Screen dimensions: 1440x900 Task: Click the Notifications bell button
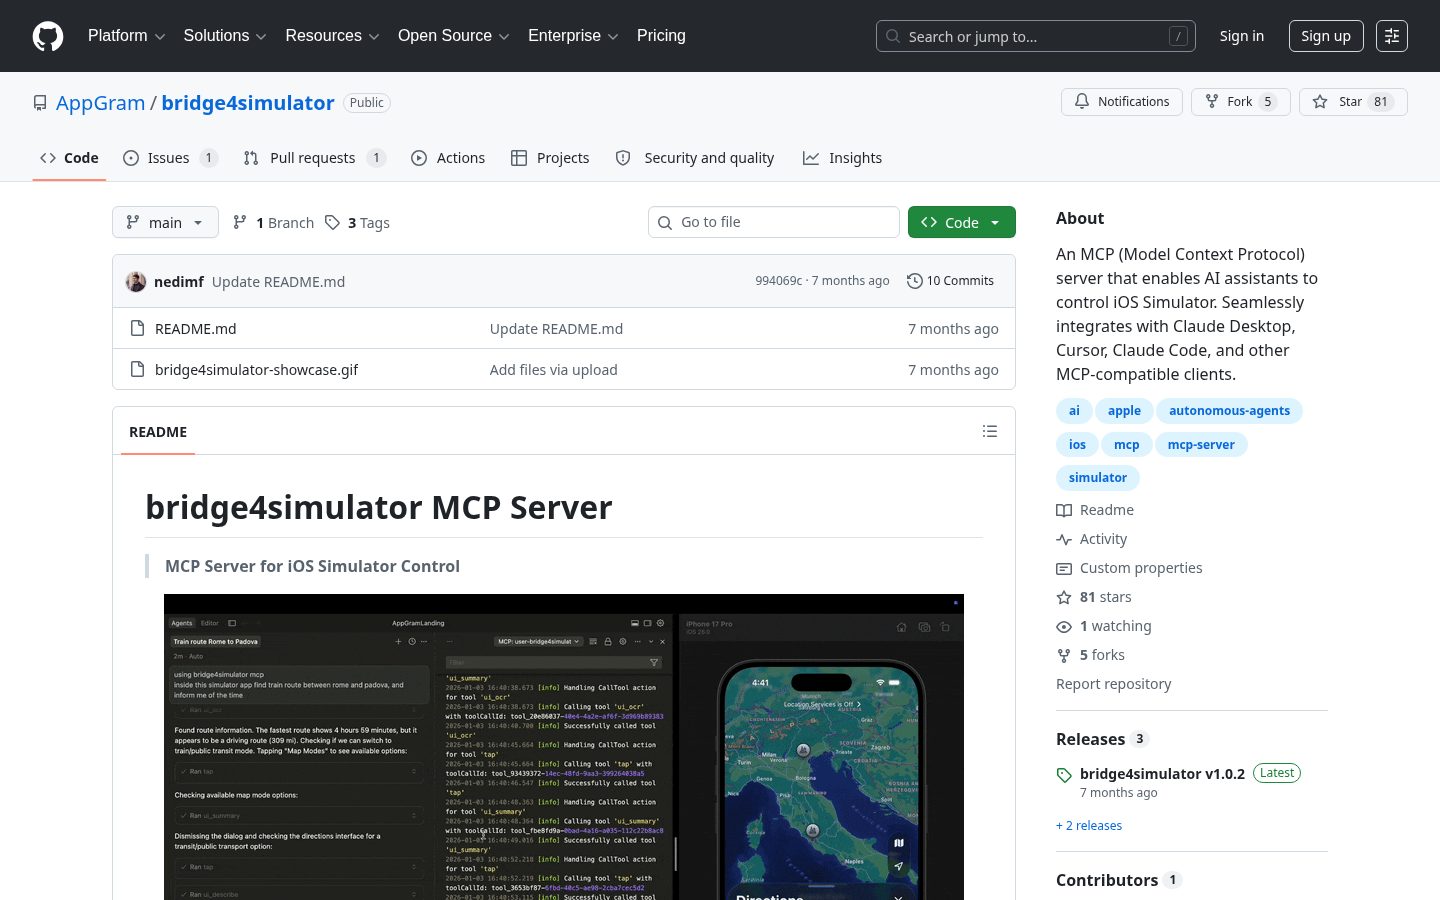coord(1122,102)
